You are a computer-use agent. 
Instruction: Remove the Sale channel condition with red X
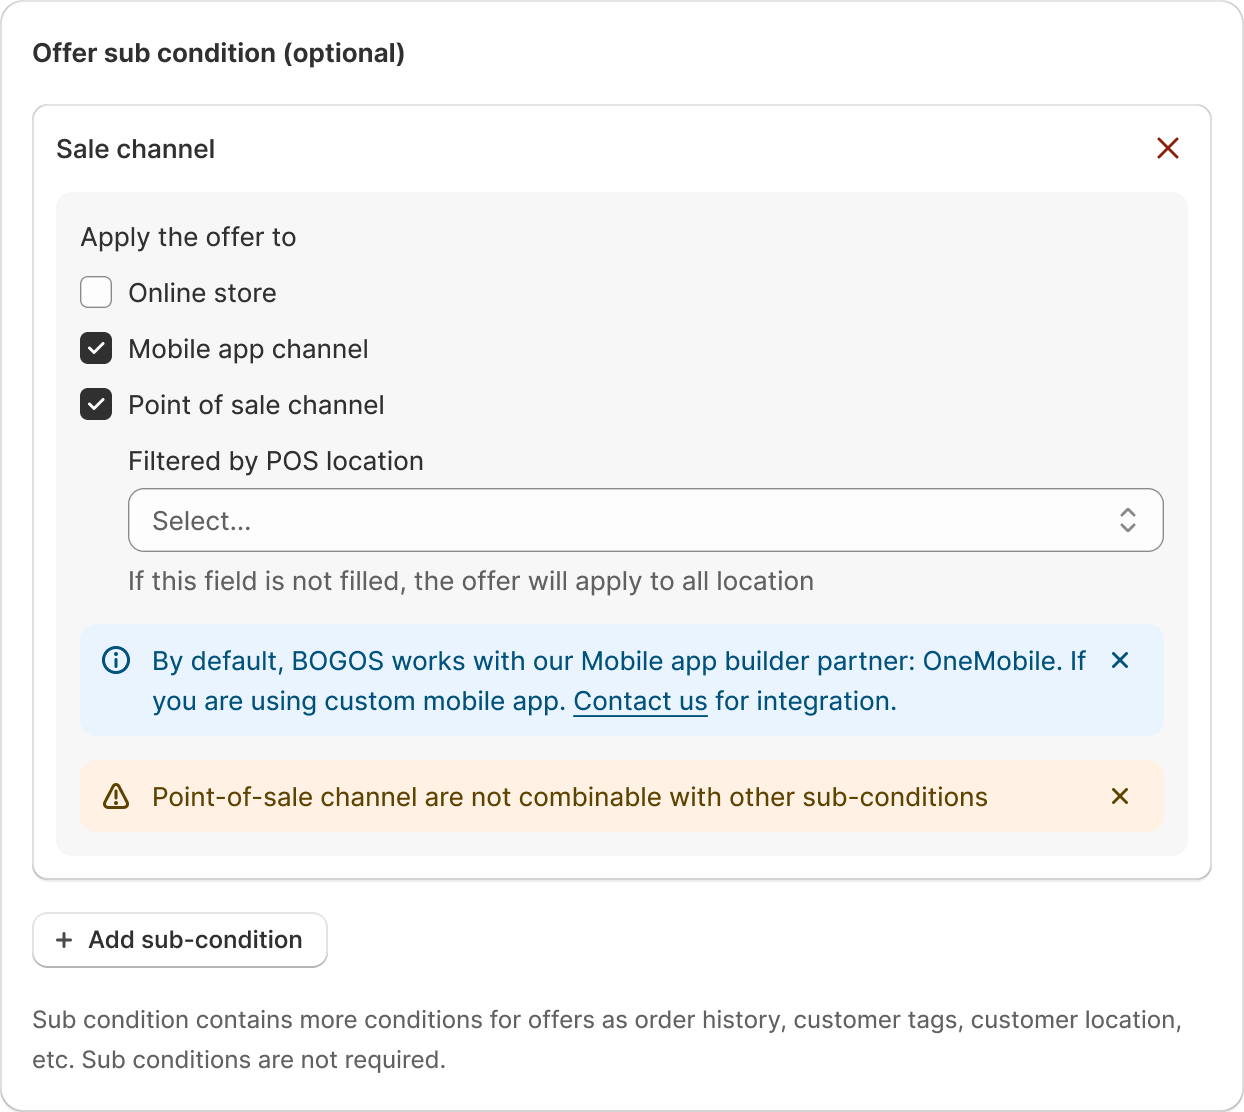click(x=1167, y=148)
